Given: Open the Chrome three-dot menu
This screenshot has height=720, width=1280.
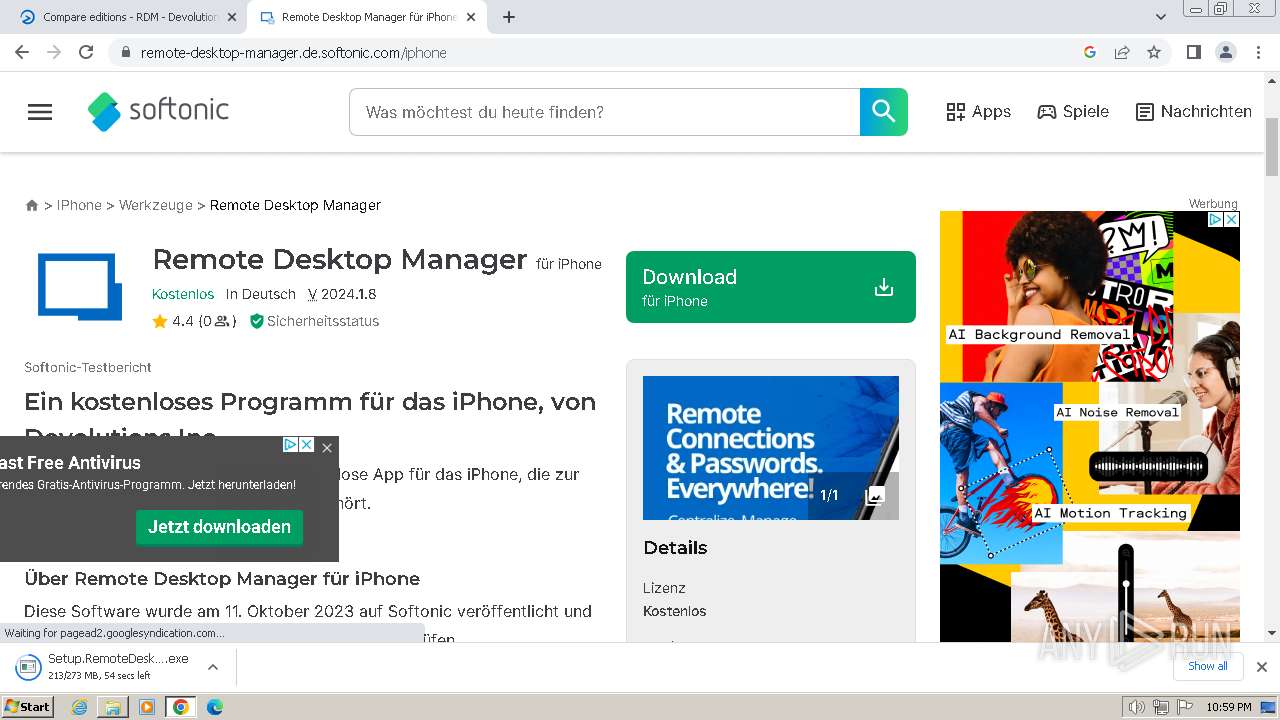Looking at the screenshot, I should [1258, 52].
